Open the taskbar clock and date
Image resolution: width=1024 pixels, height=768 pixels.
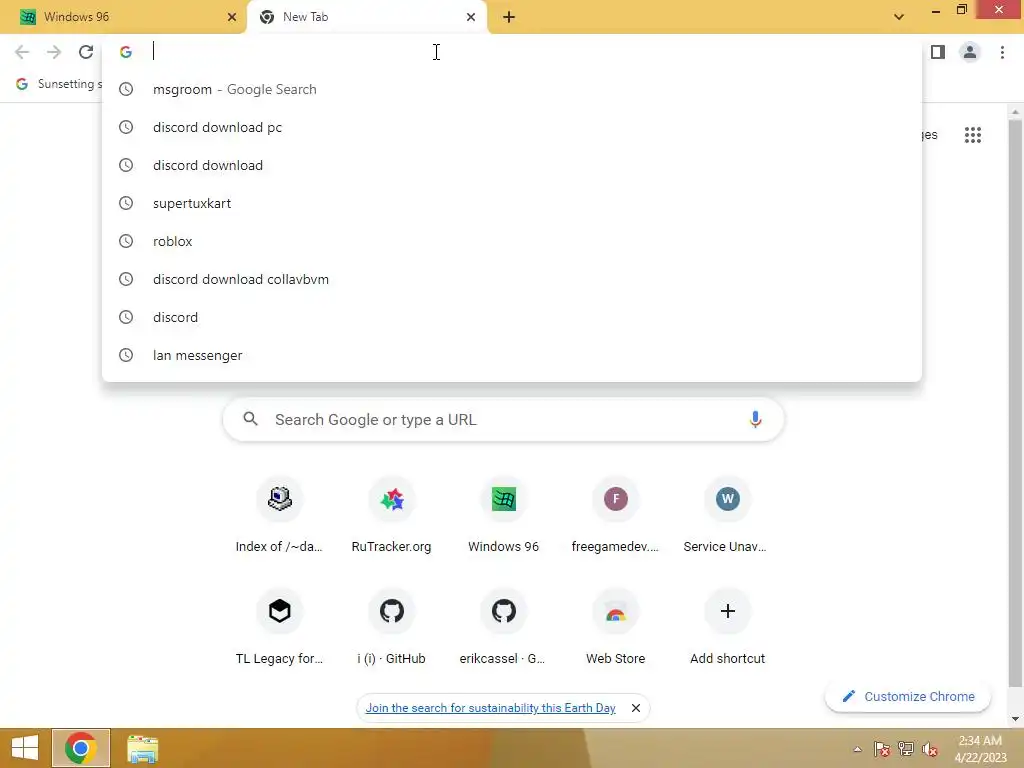980,749
